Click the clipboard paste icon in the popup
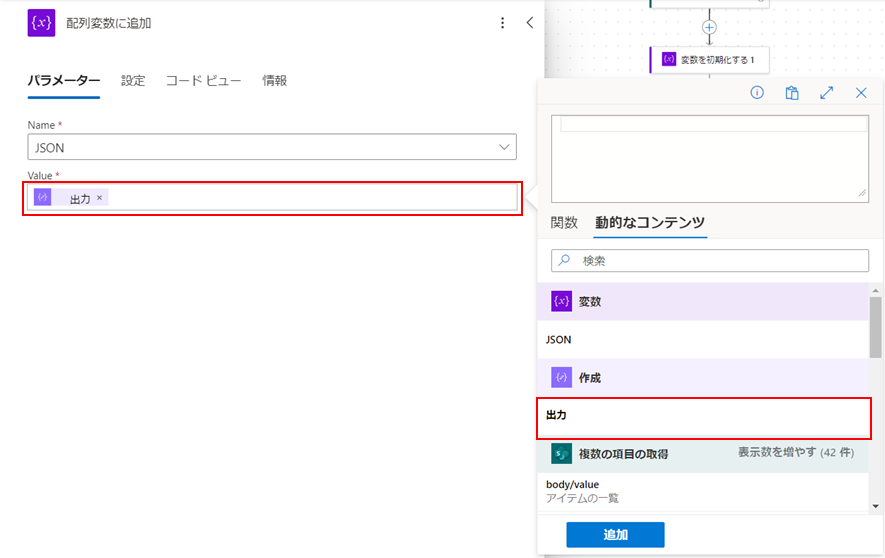885x558 pixels. 792,93
